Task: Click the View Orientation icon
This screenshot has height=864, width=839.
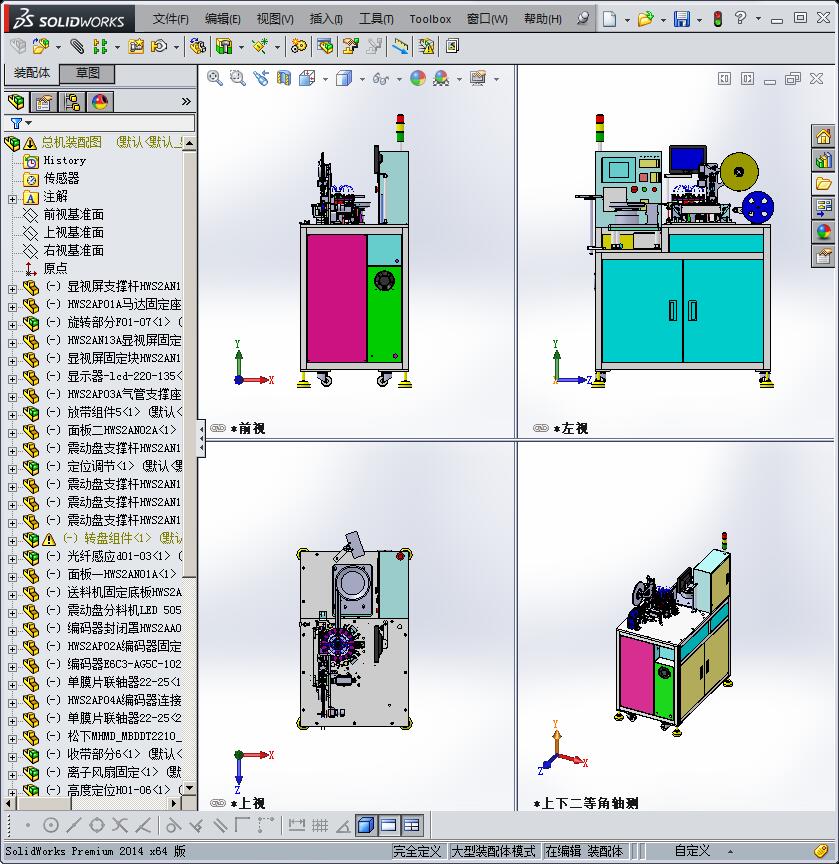Action: [x=307, y=79]
